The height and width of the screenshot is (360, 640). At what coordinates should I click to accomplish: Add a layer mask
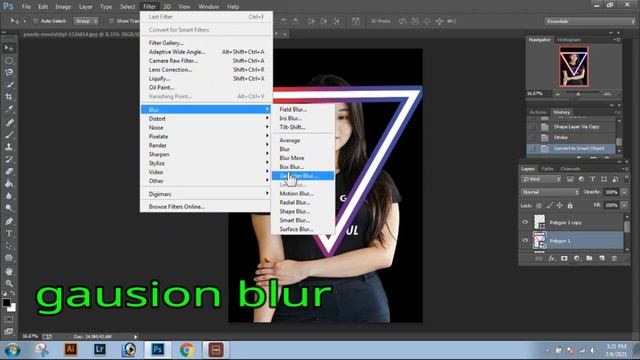[x=564, y=258]
